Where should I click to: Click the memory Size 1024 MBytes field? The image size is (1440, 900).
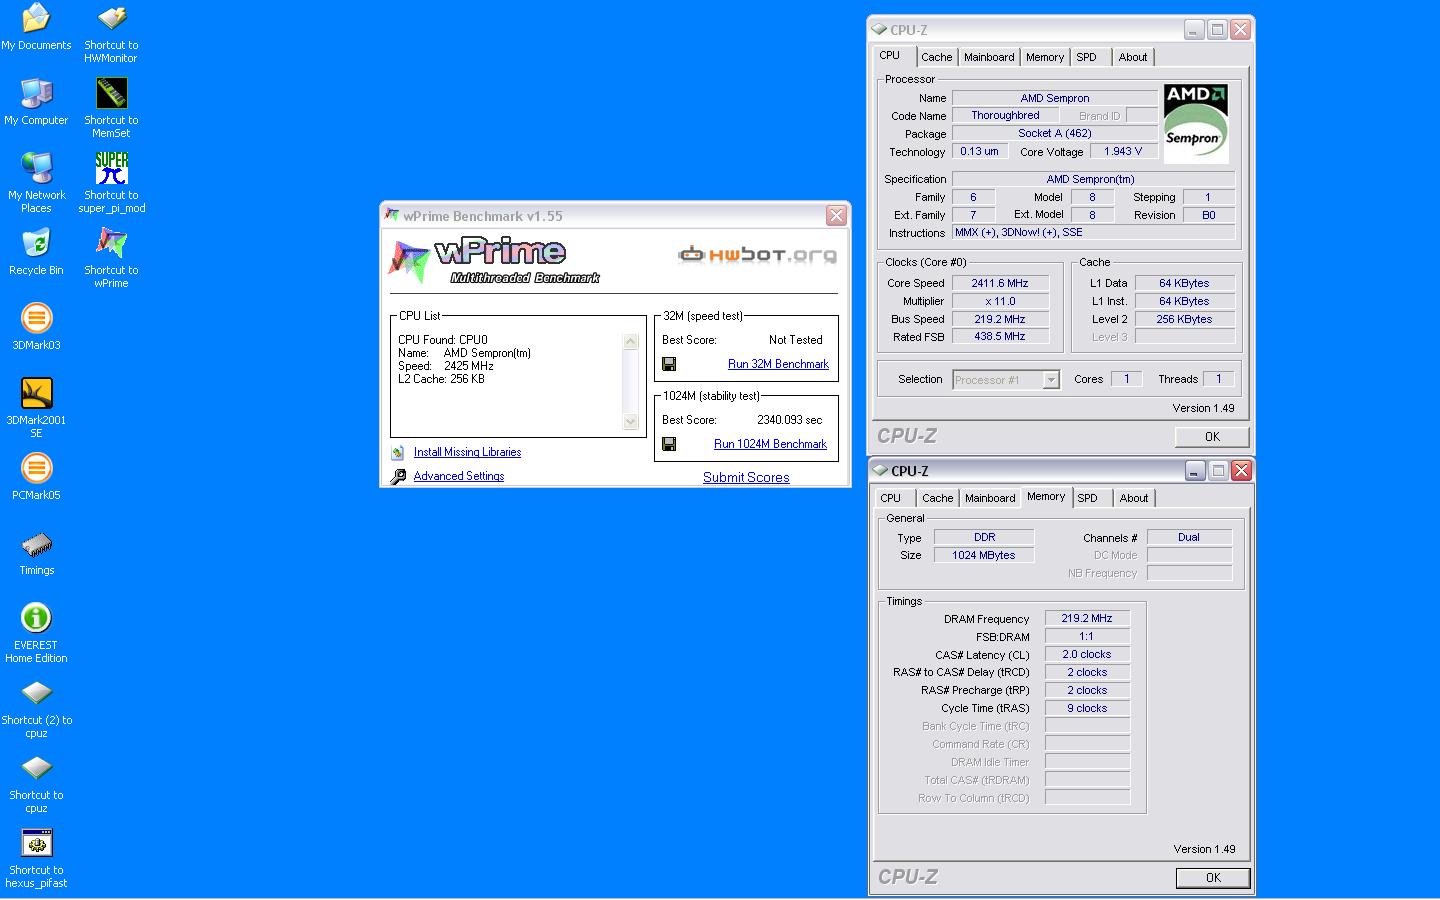click(x=984, y=555)
